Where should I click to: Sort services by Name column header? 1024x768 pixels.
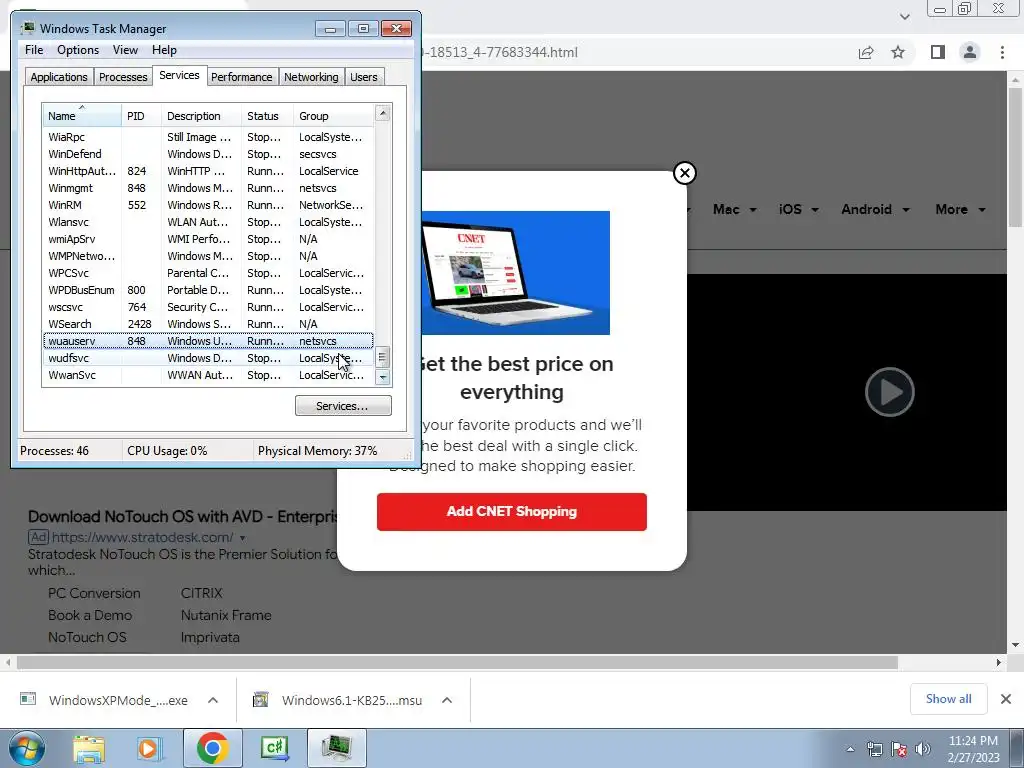82,116
